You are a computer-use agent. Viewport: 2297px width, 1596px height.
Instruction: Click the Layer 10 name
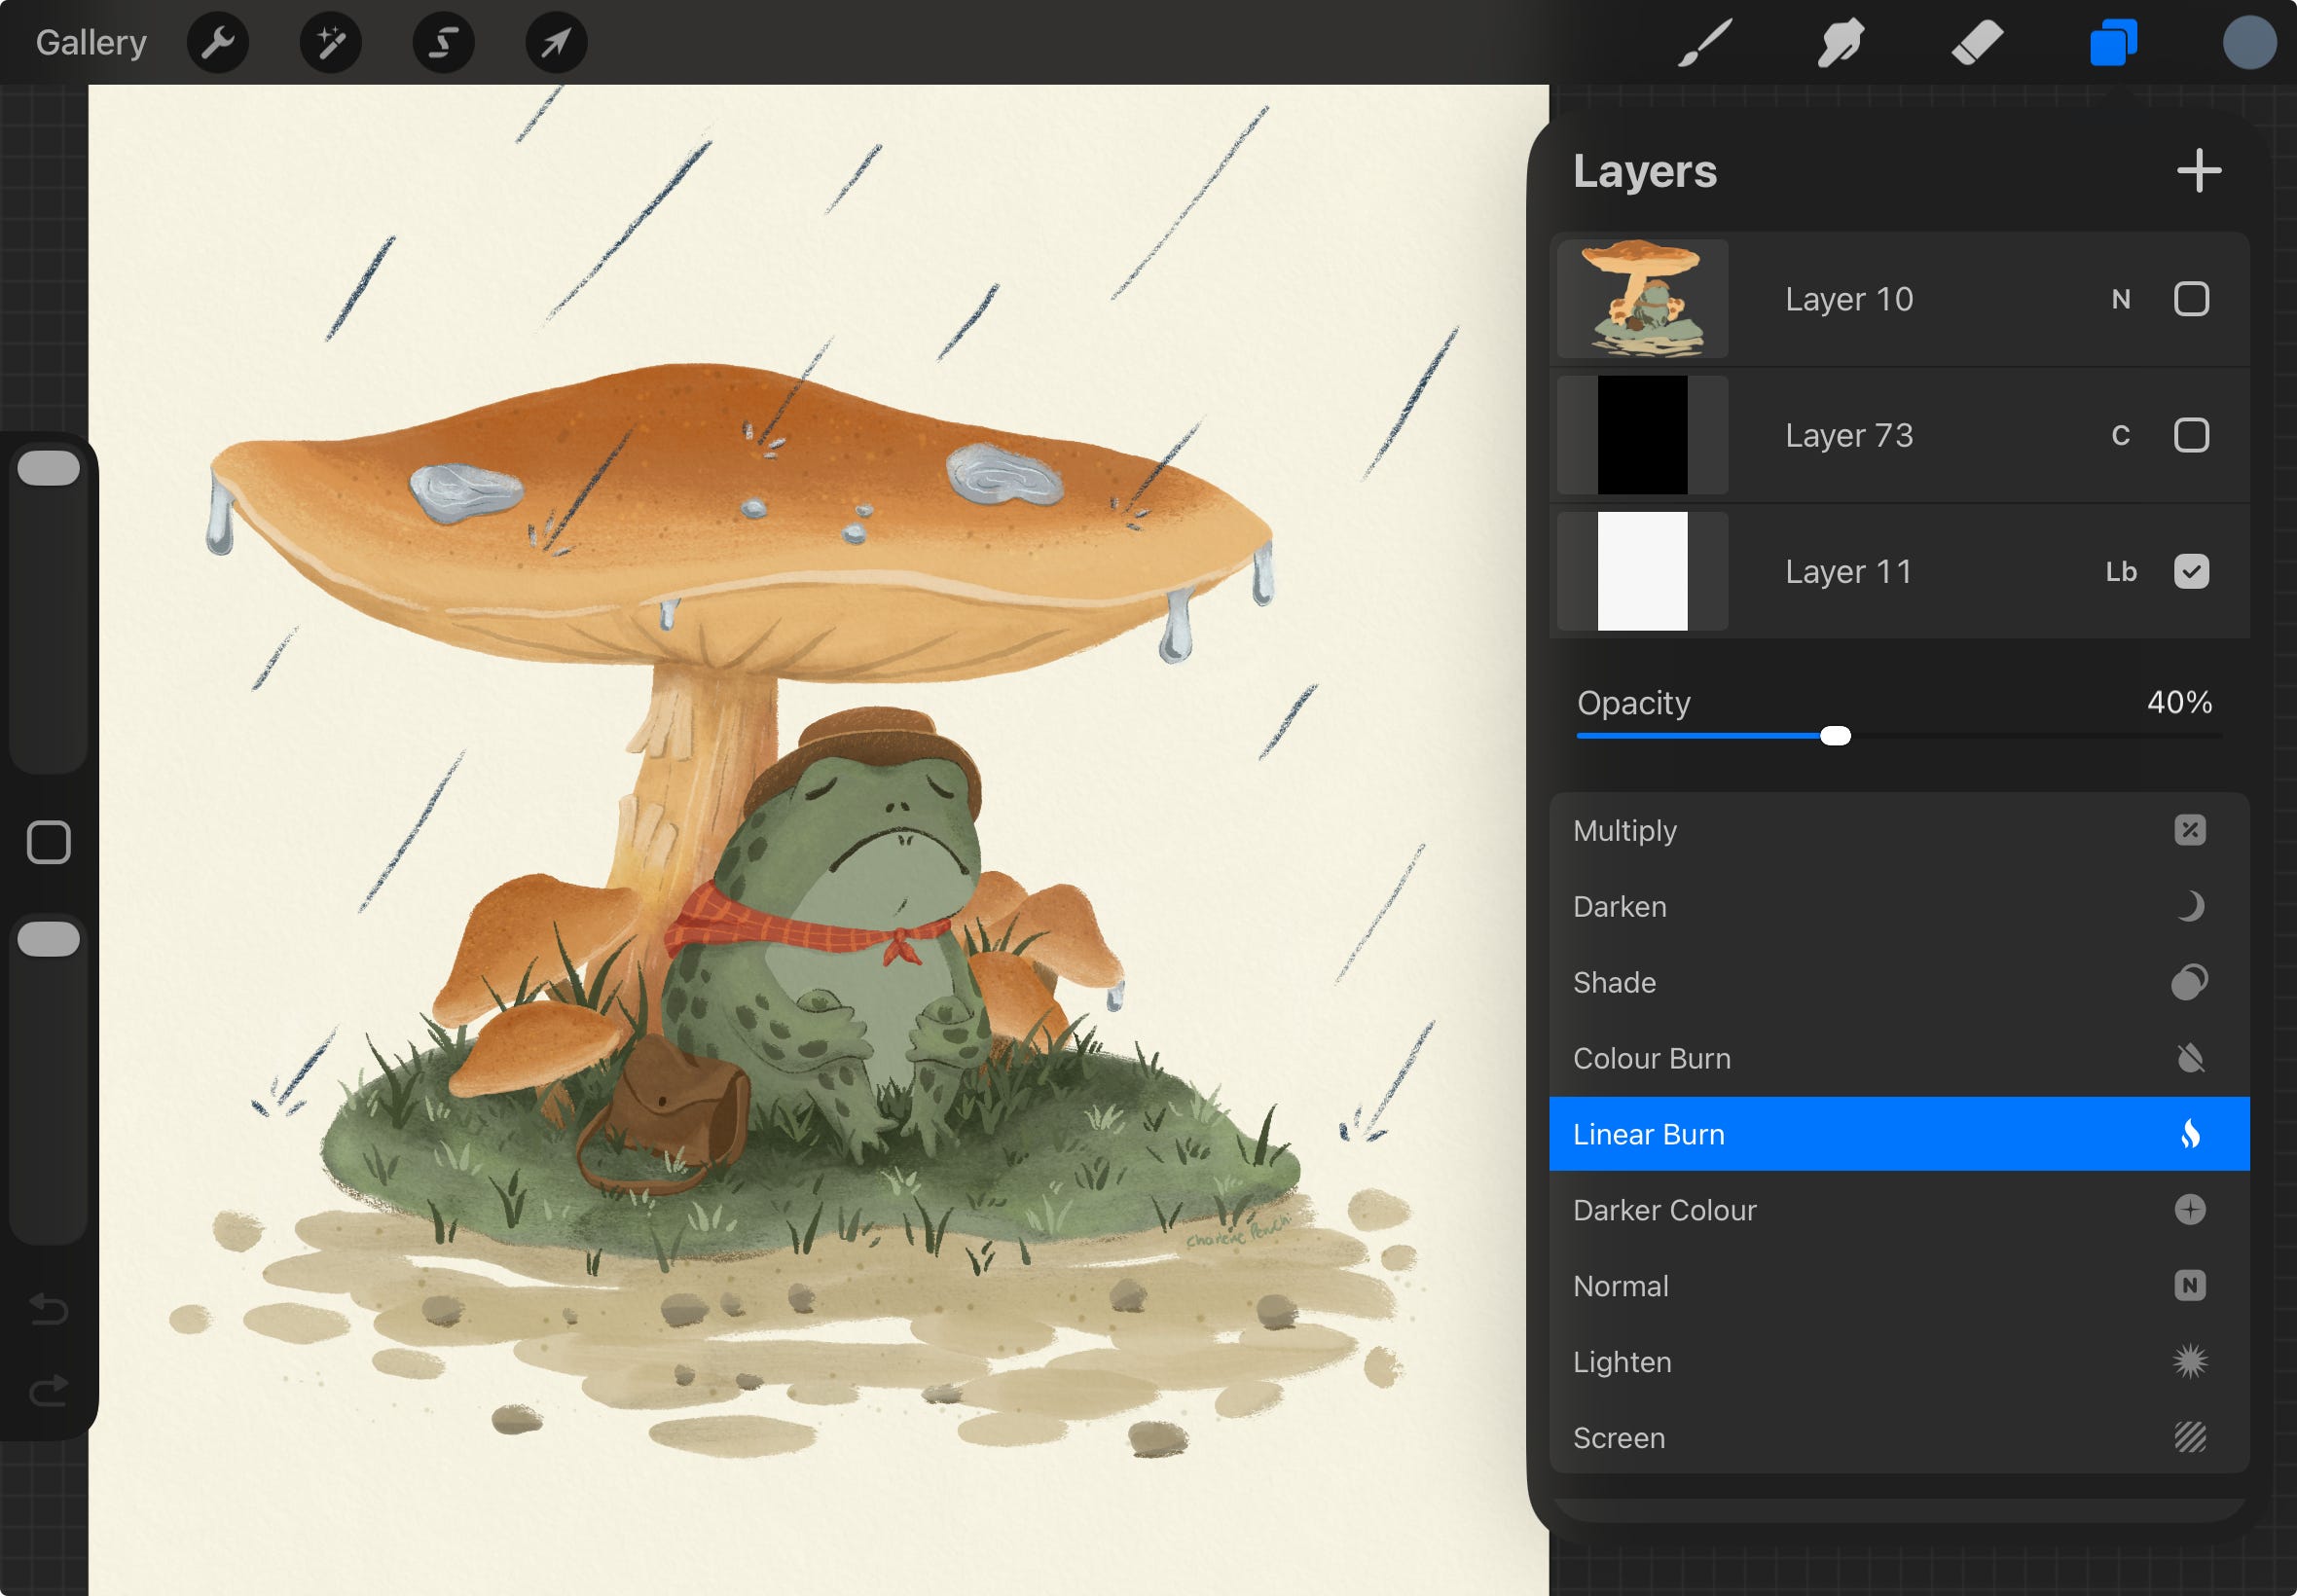(1849, 299)
